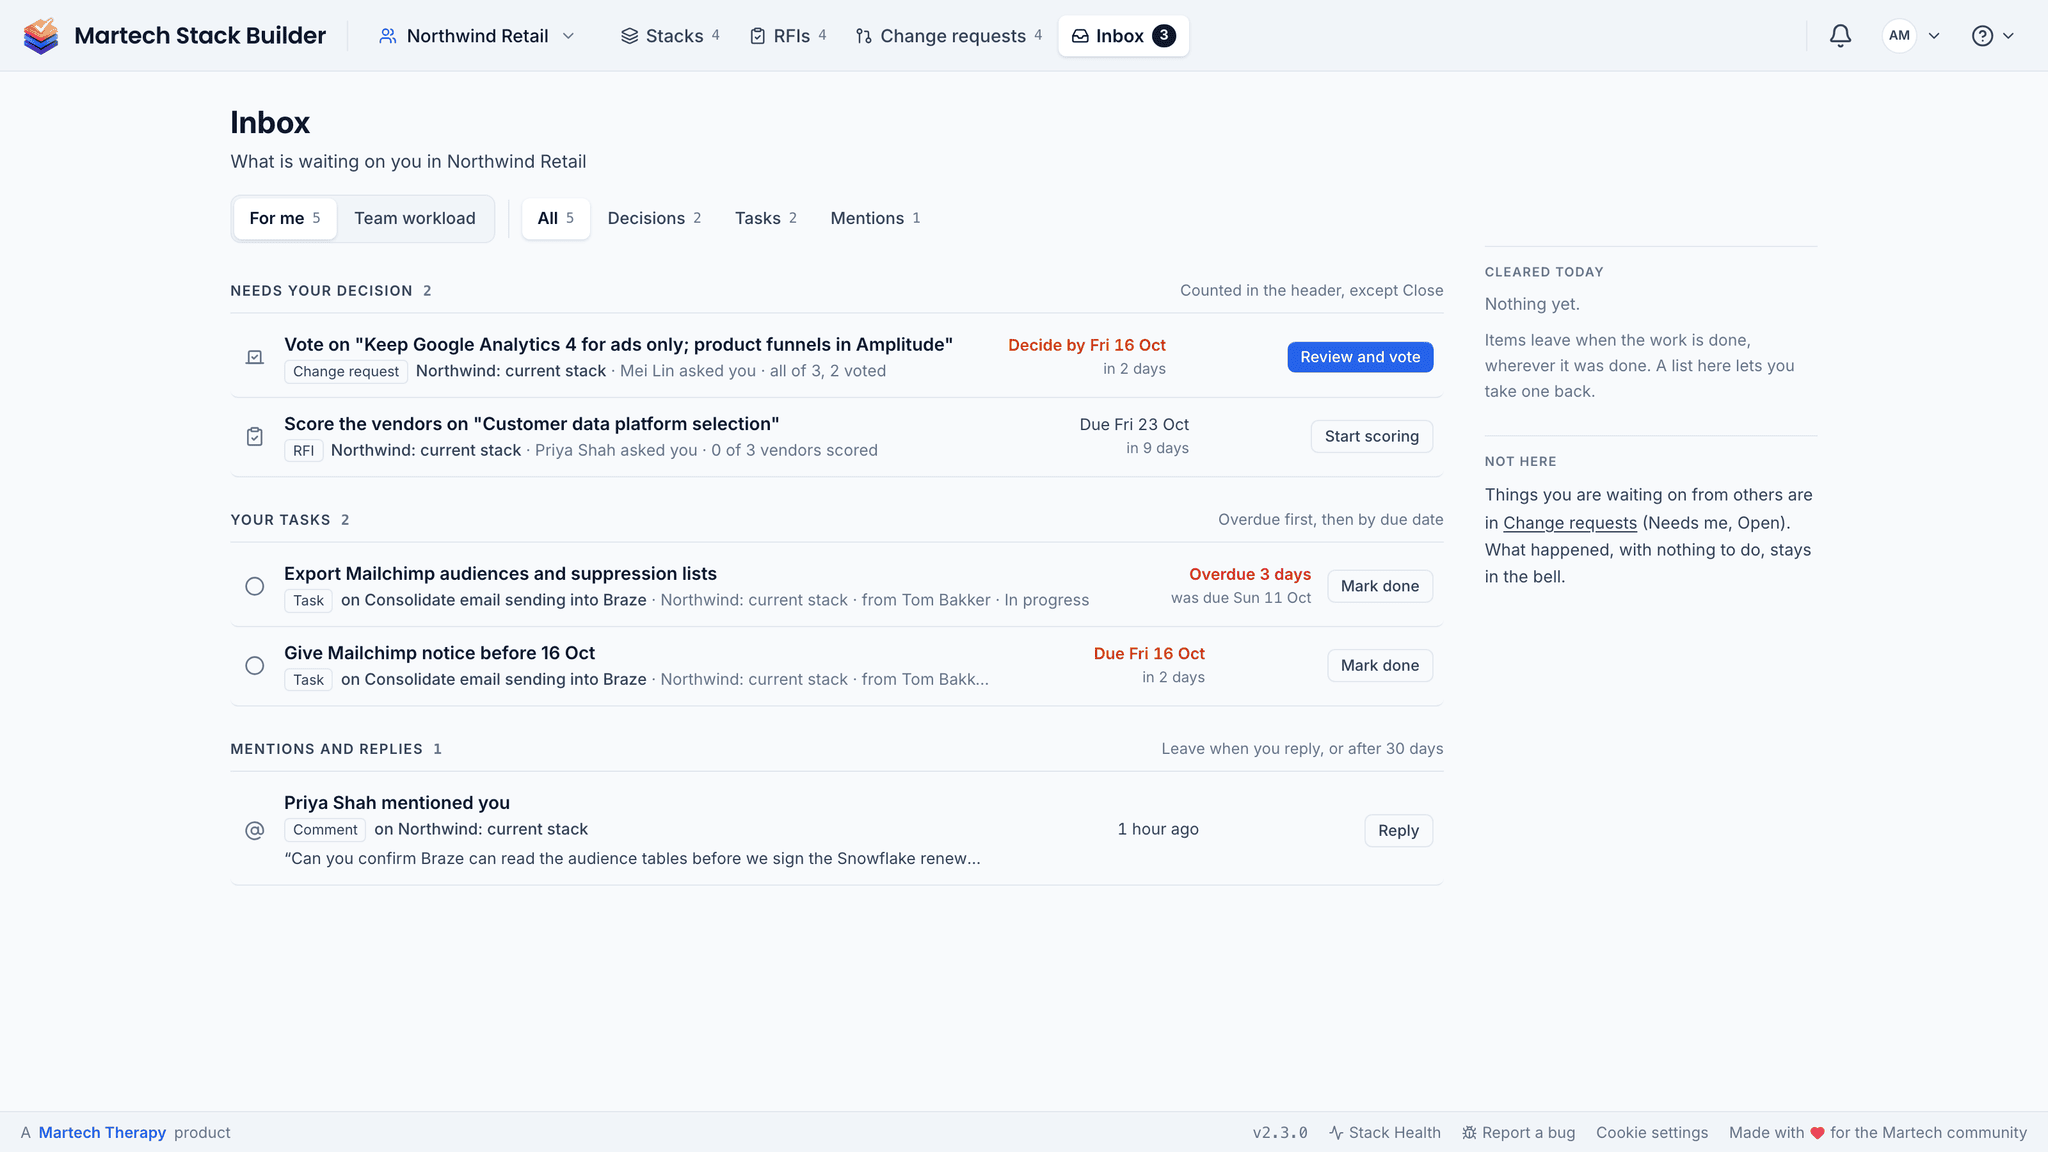Mark done the Export Mailchimp audiences task
Image resolution: width=2048 pixels, height=1152 pixels.
[1380, 586]
